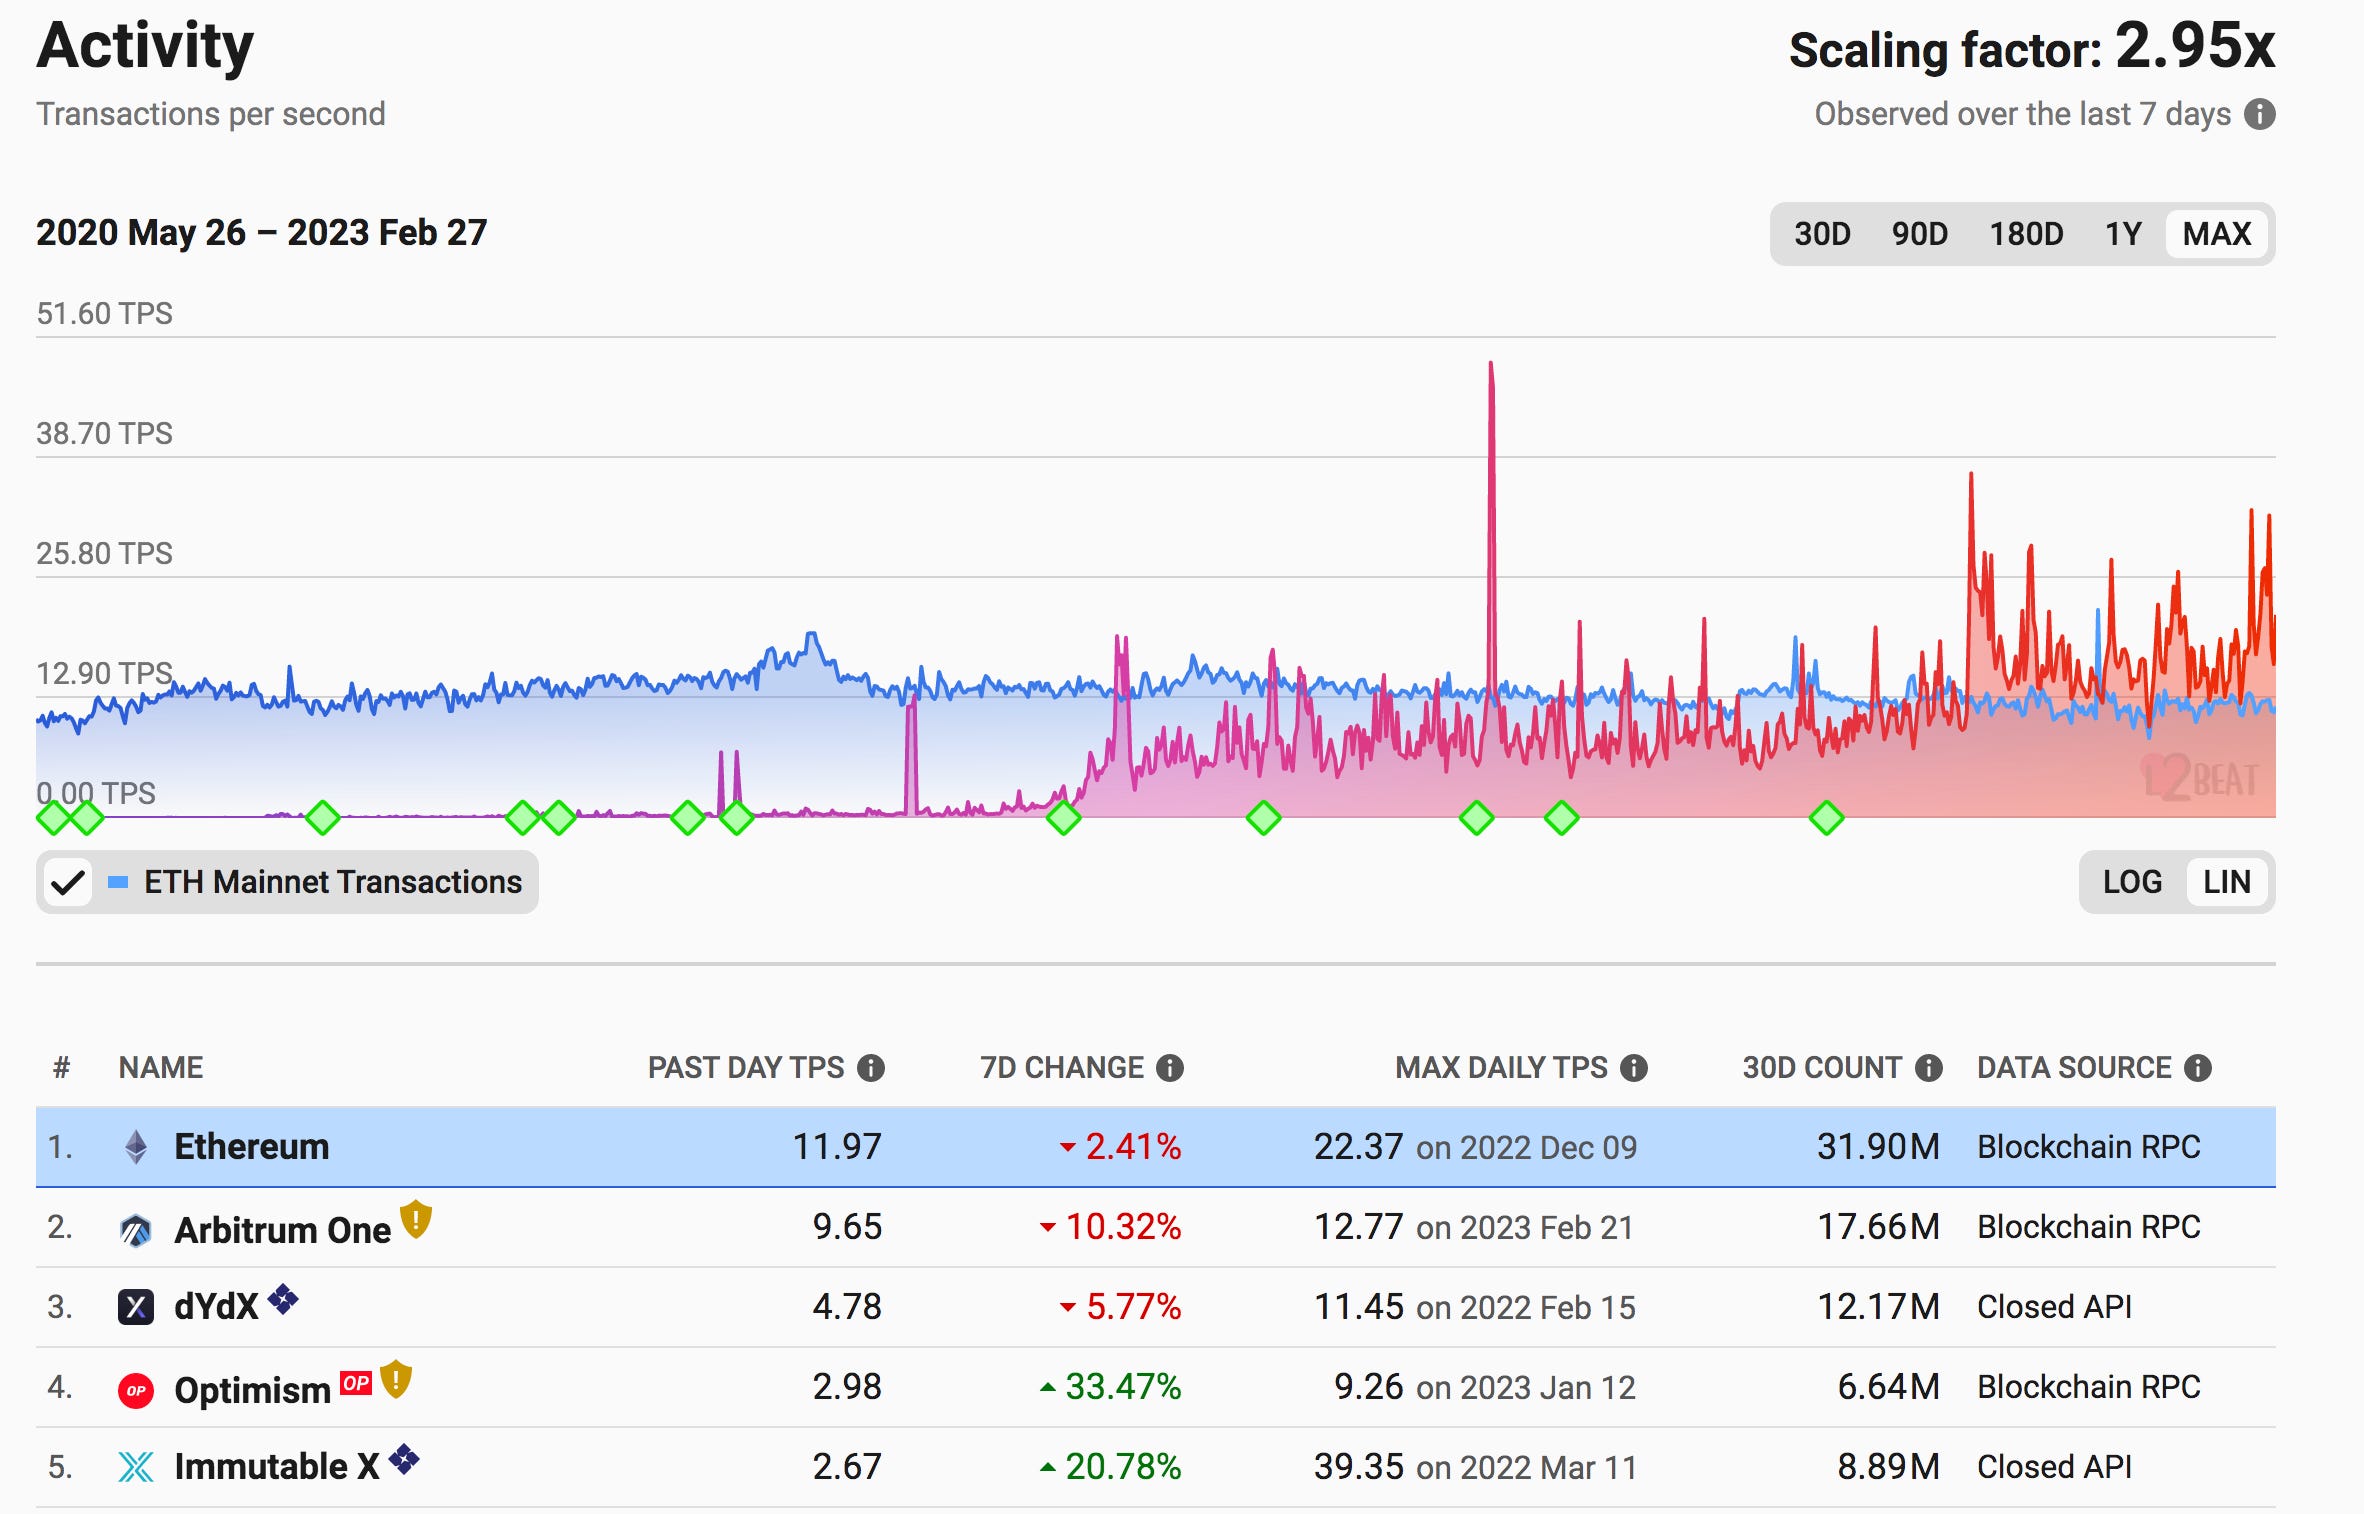Image resolution: width=2364 pixels, height=1514 pixels.
Task: Click Arbitrum One 30D count 17.66M
Action: coord(1878,1227)
